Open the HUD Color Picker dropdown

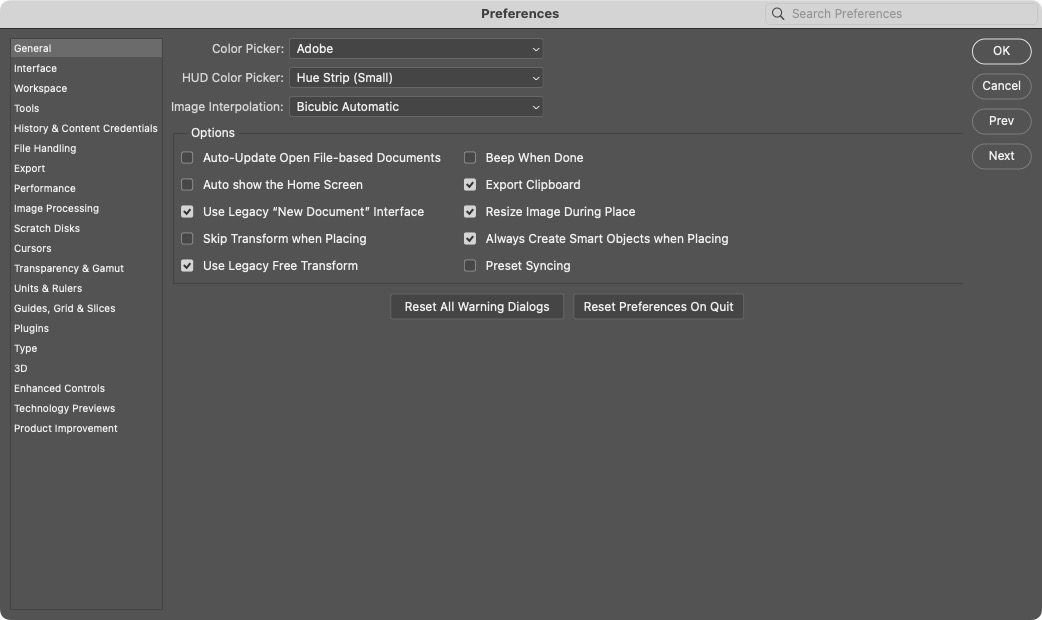coord(416,77)
